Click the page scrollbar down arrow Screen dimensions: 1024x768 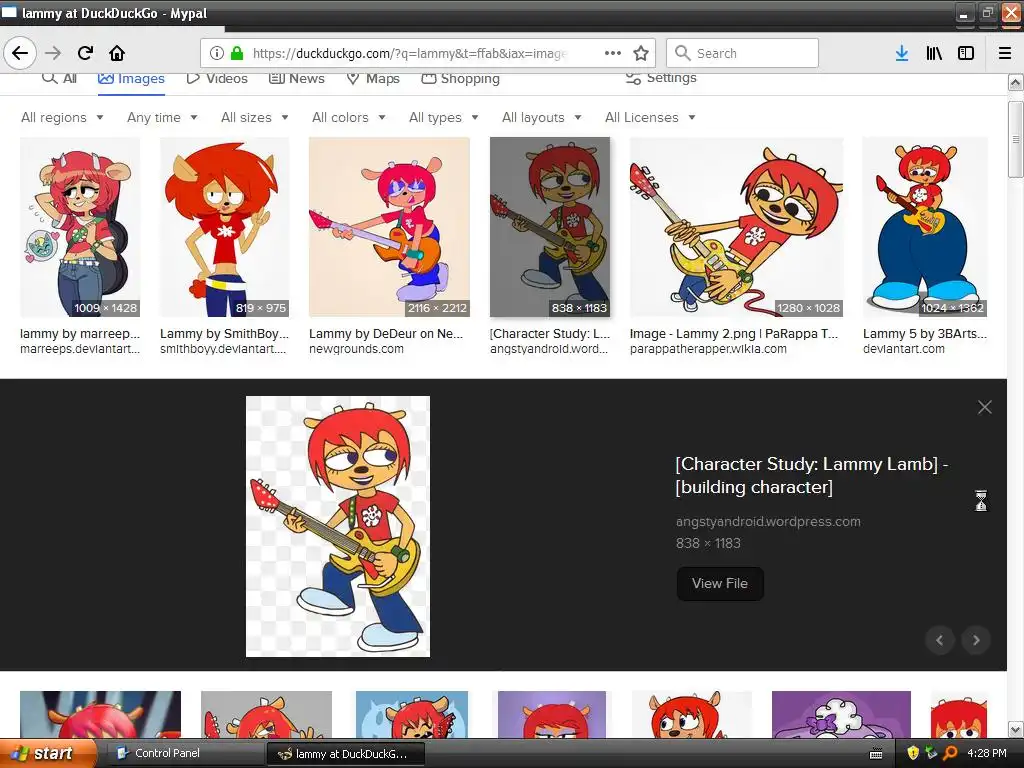(1015, 729)
